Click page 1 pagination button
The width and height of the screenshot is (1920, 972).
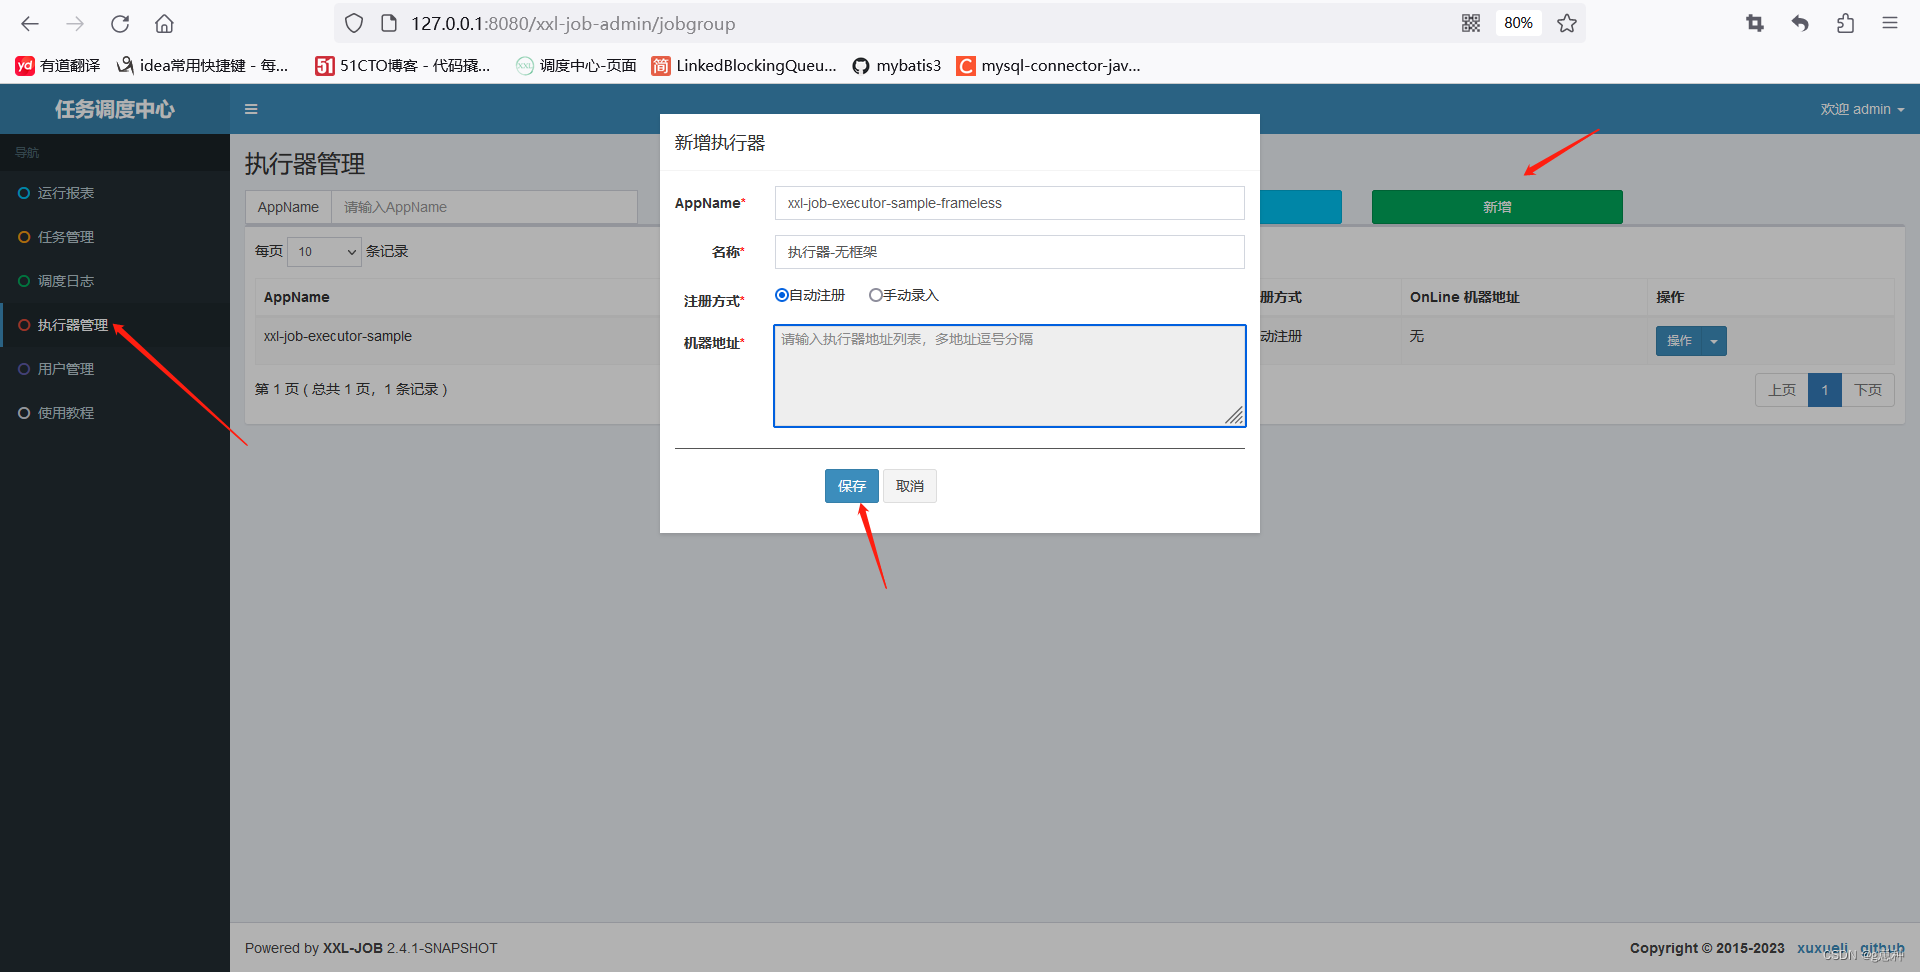(x=1825, y=390)
